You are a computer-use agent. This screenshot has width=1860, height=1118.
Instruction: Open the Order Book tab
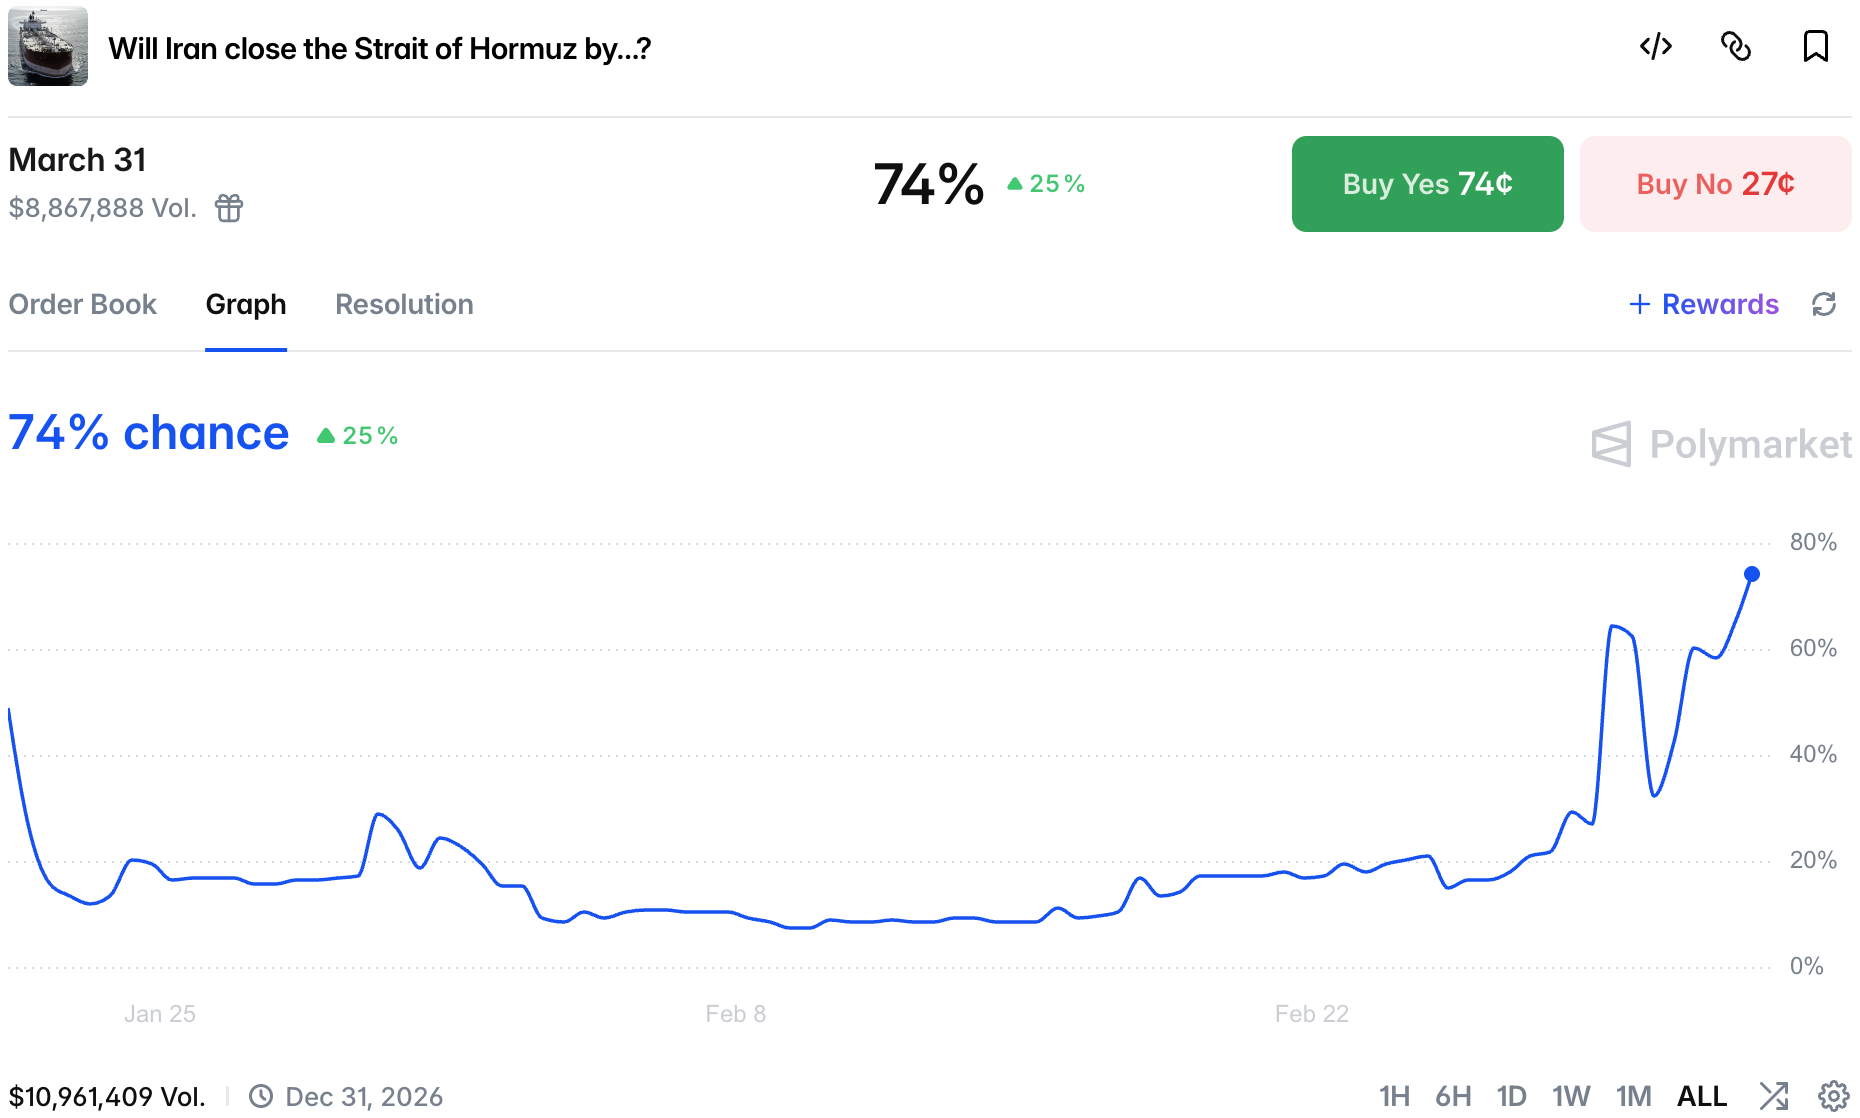(83, 304)
